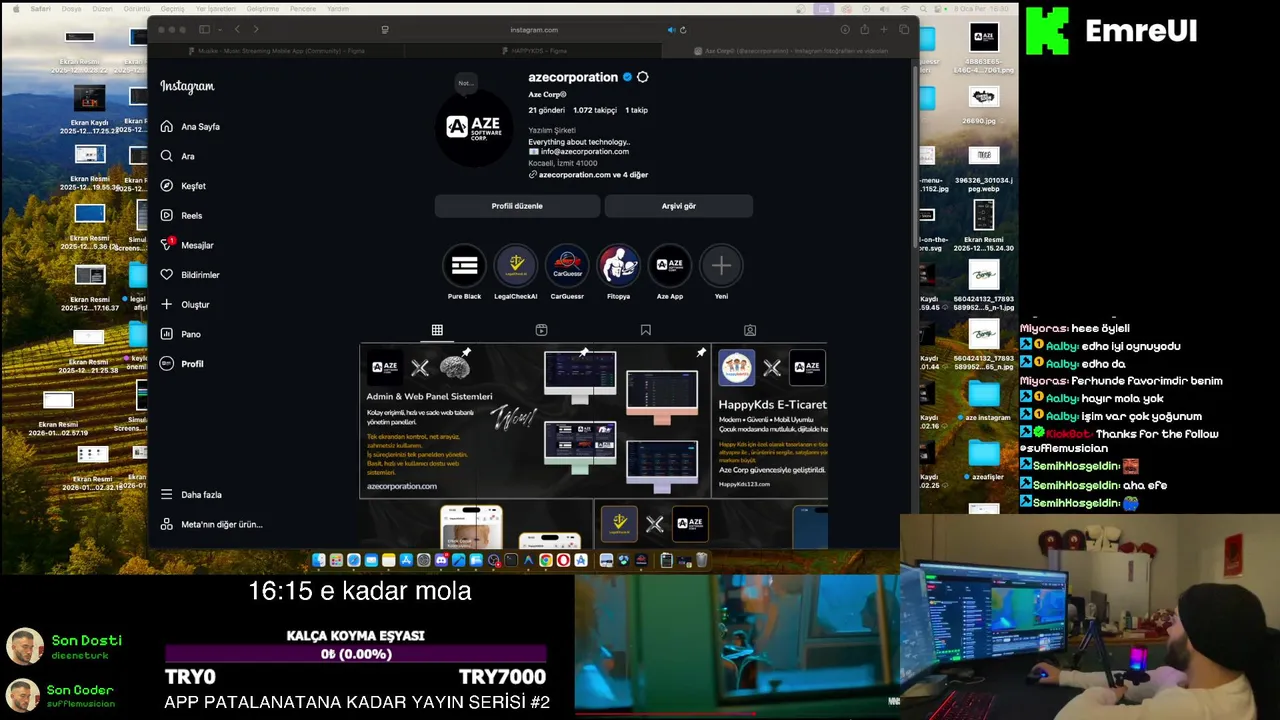
Task: Open the Fitopya story highlight
Action: pos(618,265)
